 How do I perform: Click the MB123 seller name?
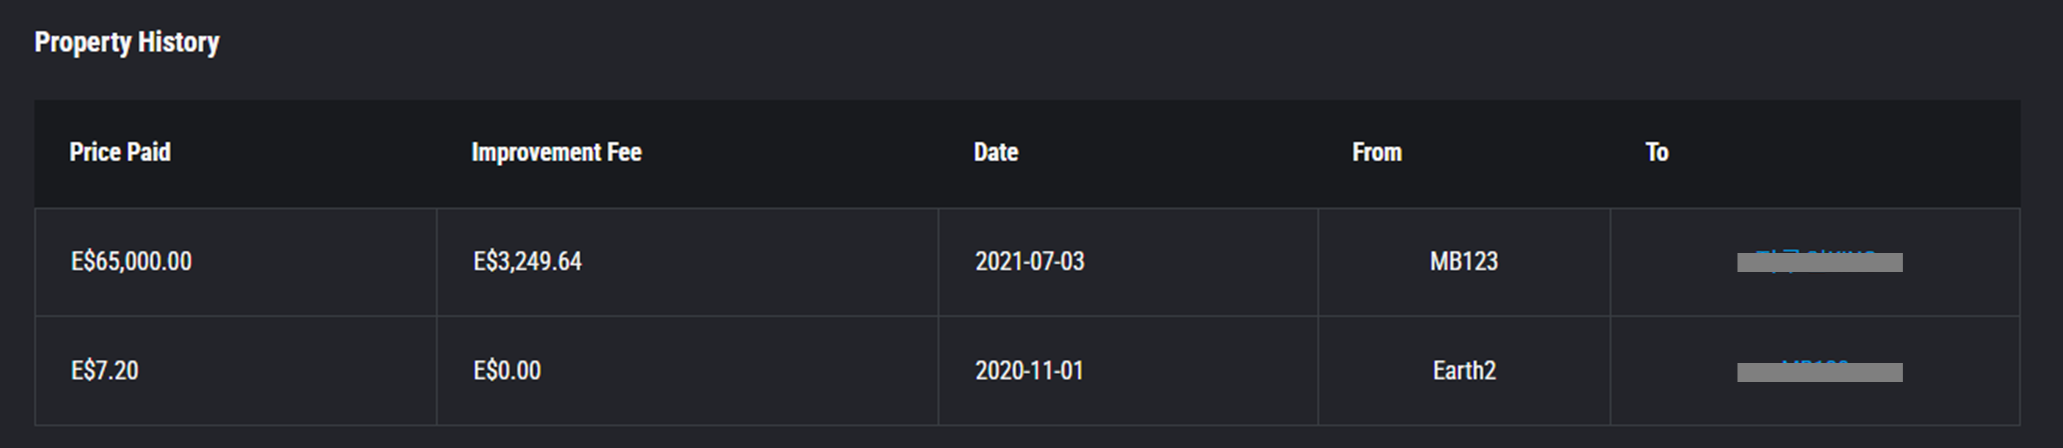point(1464,262)
